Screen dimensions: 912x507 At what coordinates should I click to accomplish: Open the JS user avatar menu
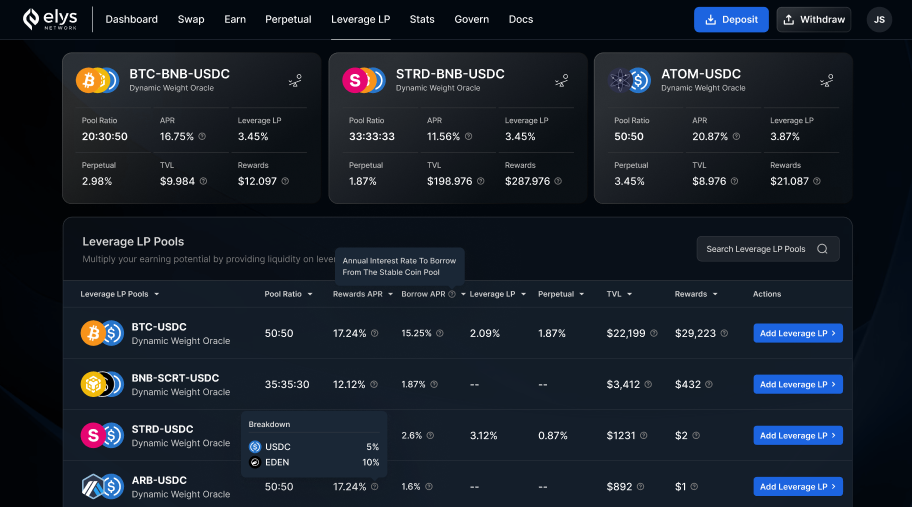(879, 20)
